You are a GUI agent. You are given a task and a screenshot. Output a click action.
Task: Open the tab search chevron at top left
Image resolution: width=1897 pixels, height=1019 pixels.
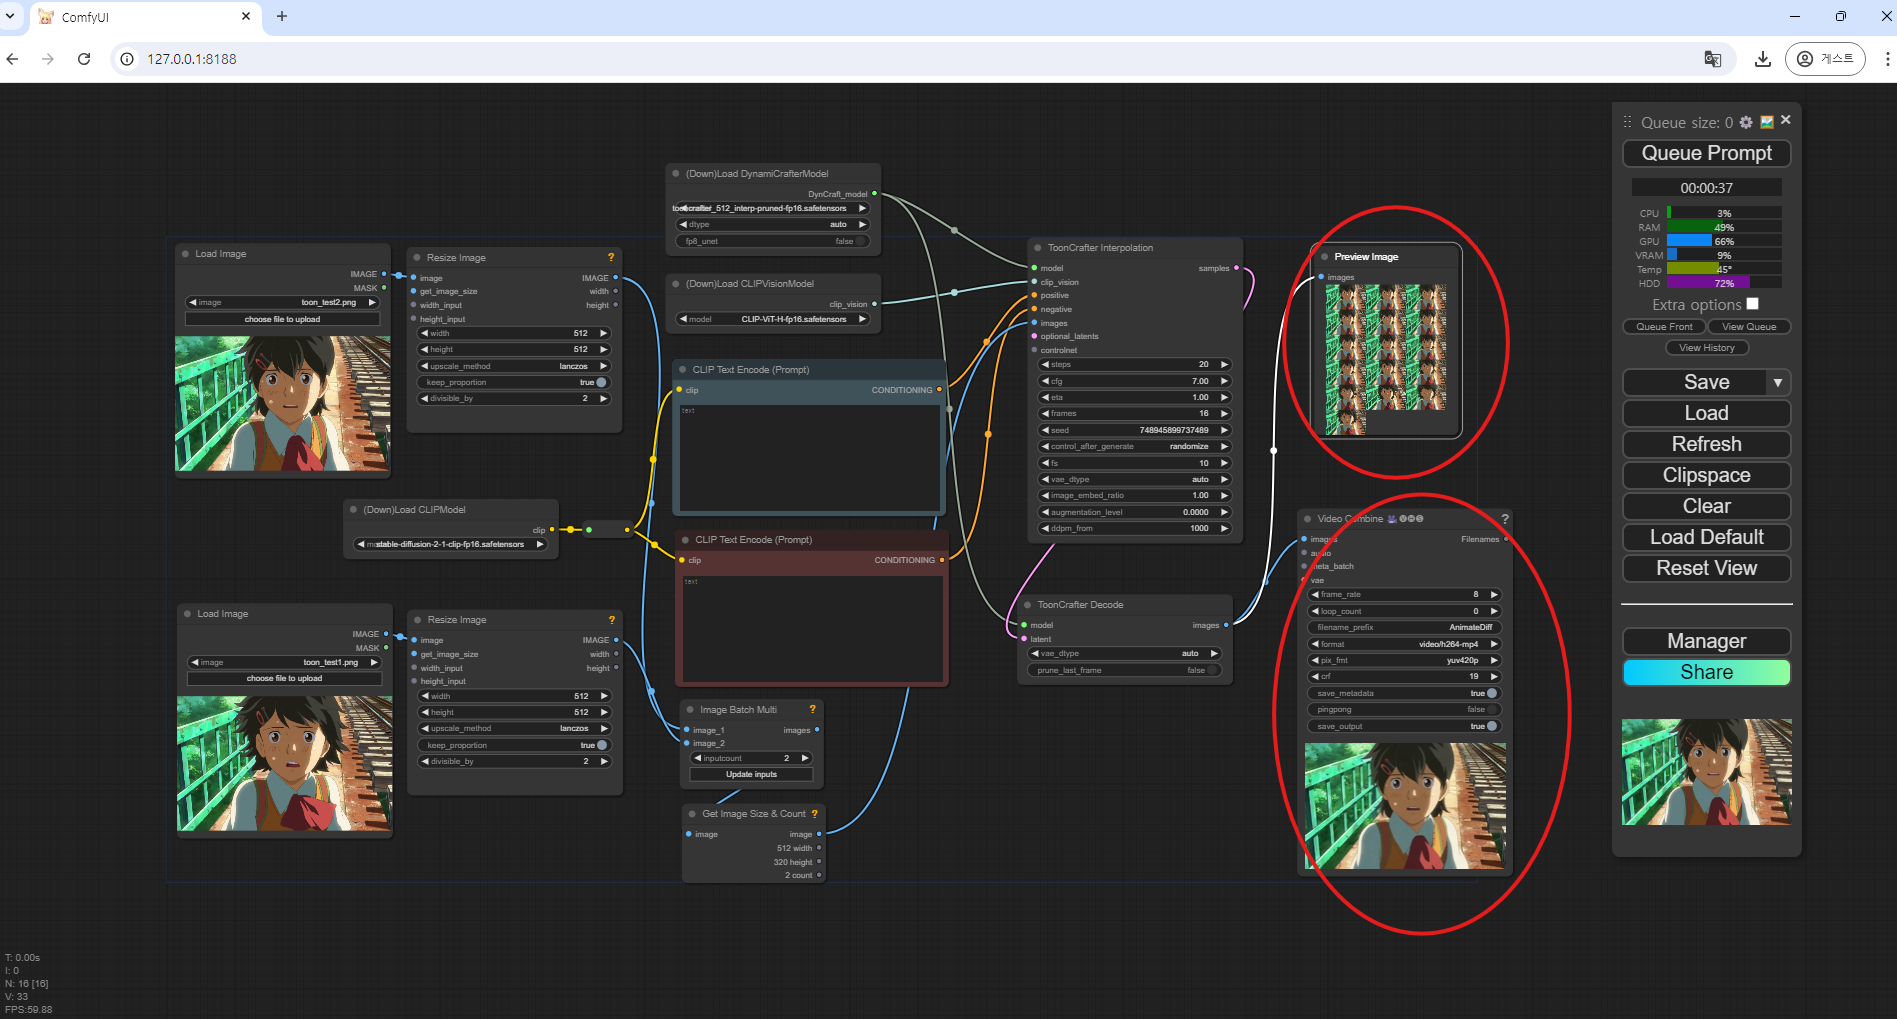10,16
